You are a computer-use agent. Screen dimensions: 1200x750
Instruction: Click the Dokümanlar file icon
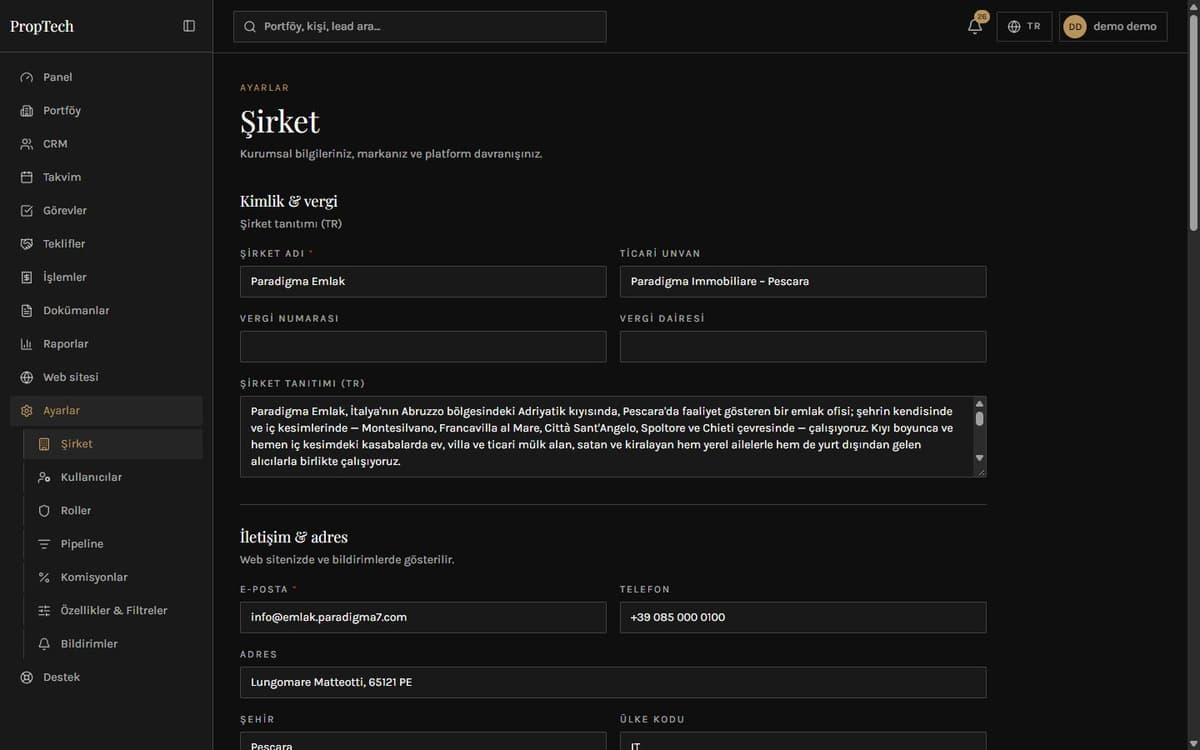27,311
